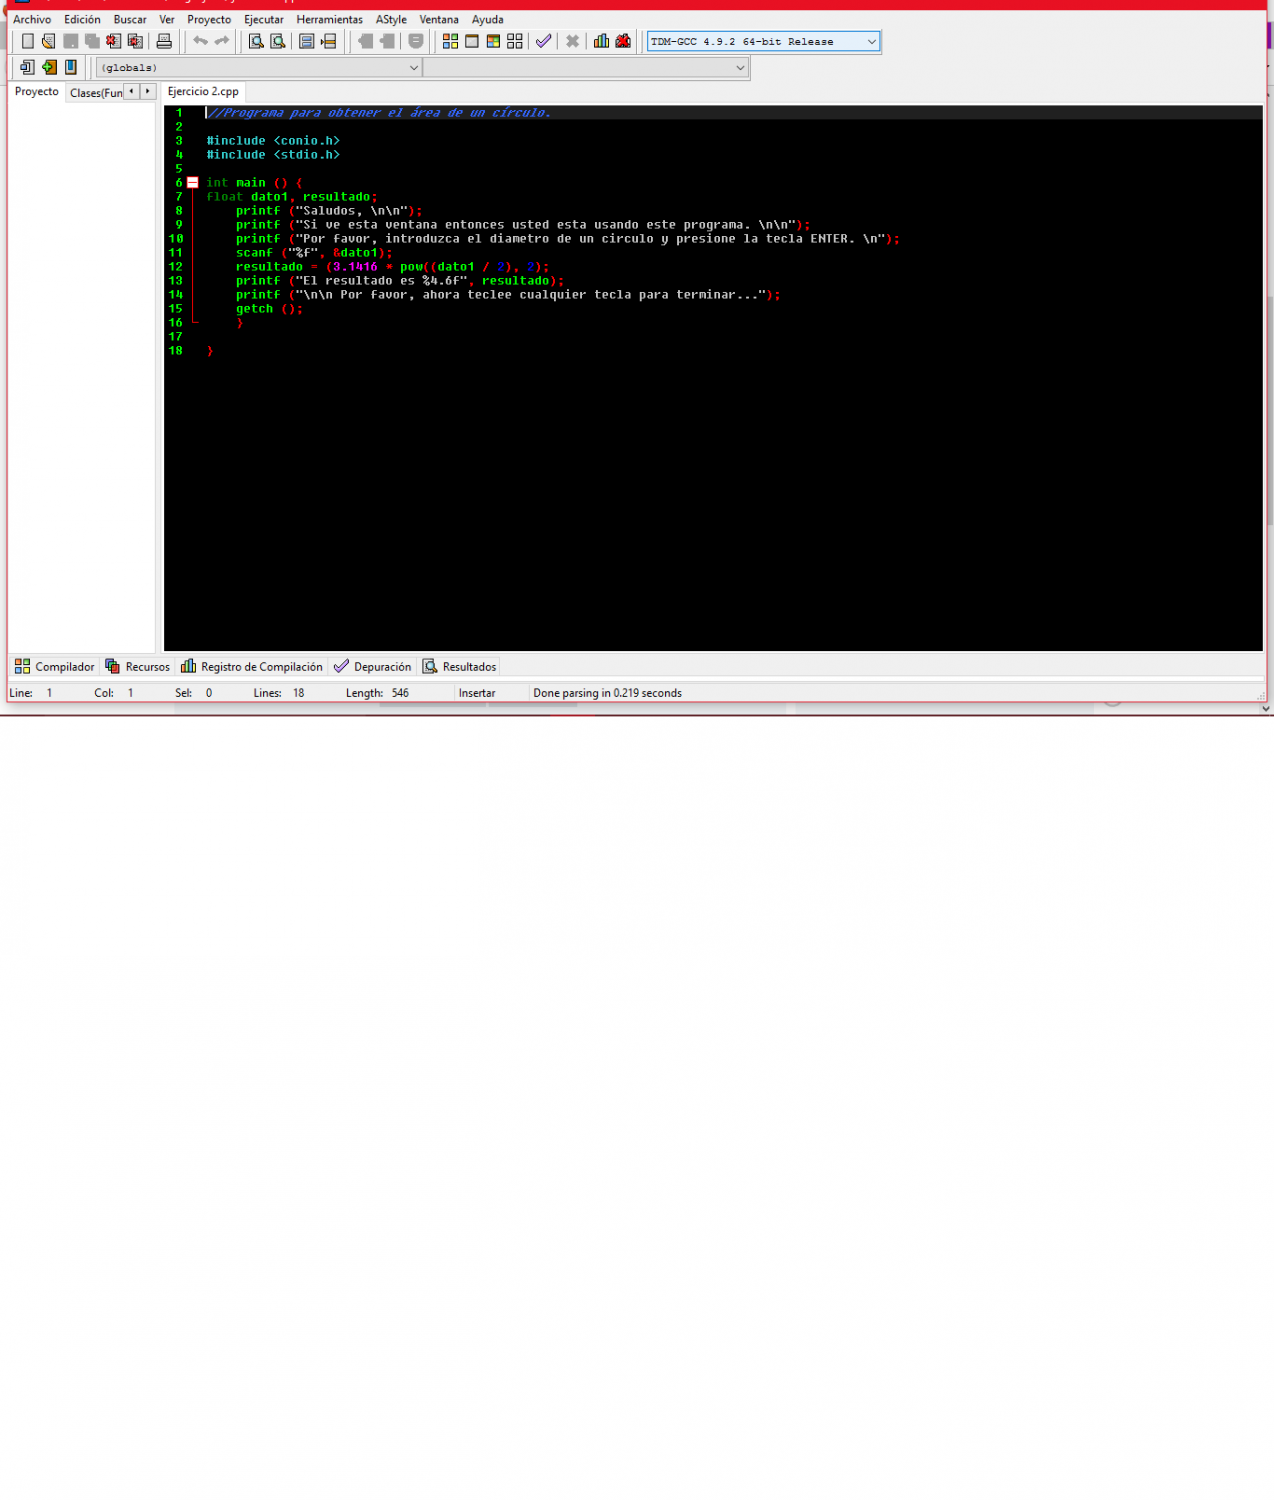Open the Archivo menu

[32, 19]
